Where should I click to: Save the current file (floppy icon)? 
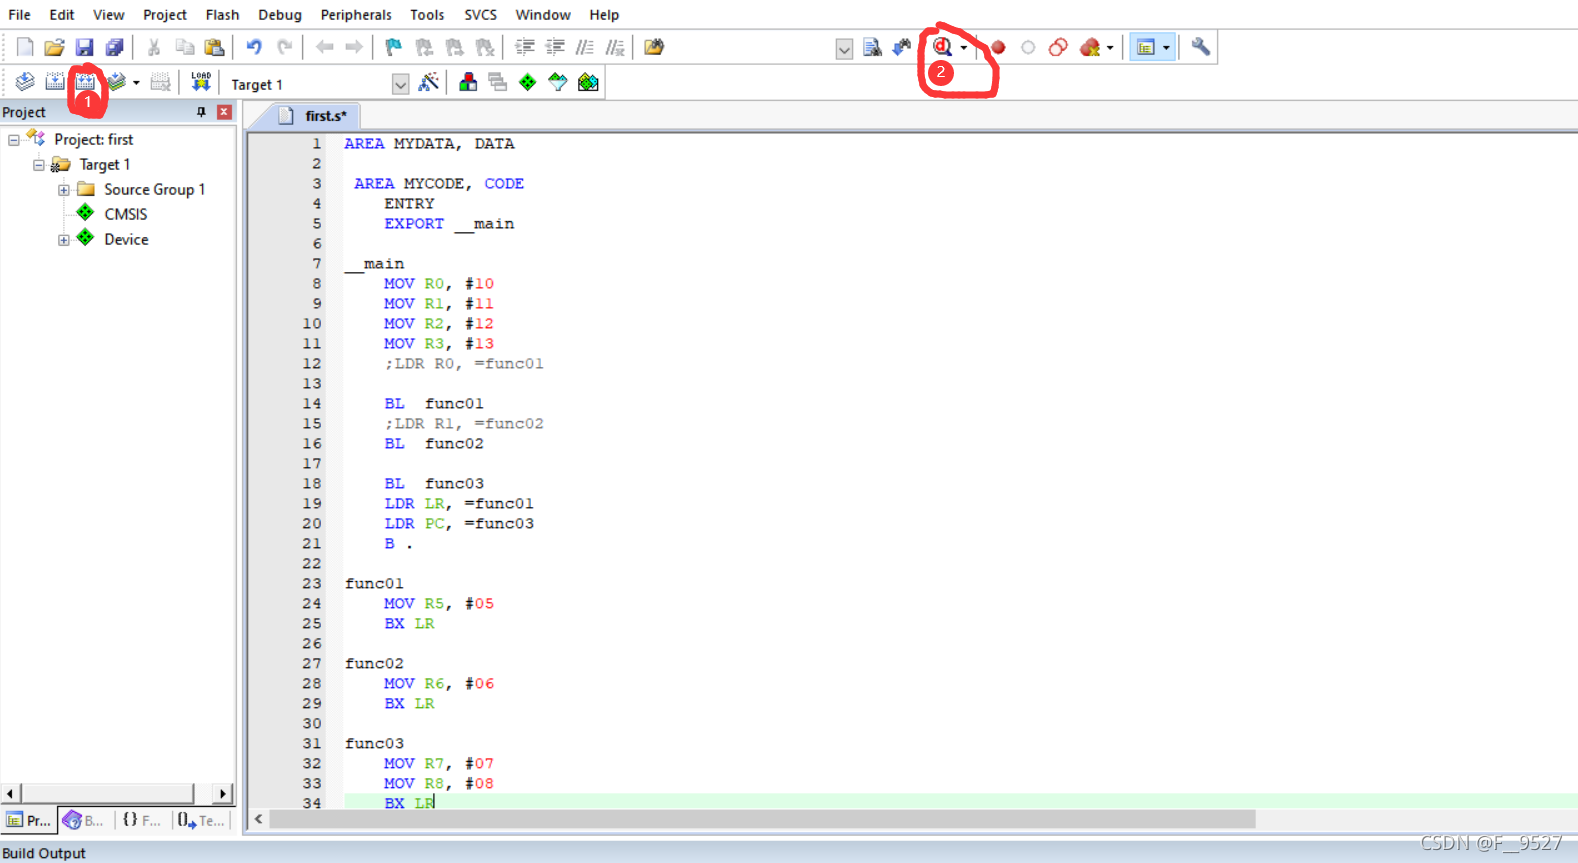tap(84, 47)
